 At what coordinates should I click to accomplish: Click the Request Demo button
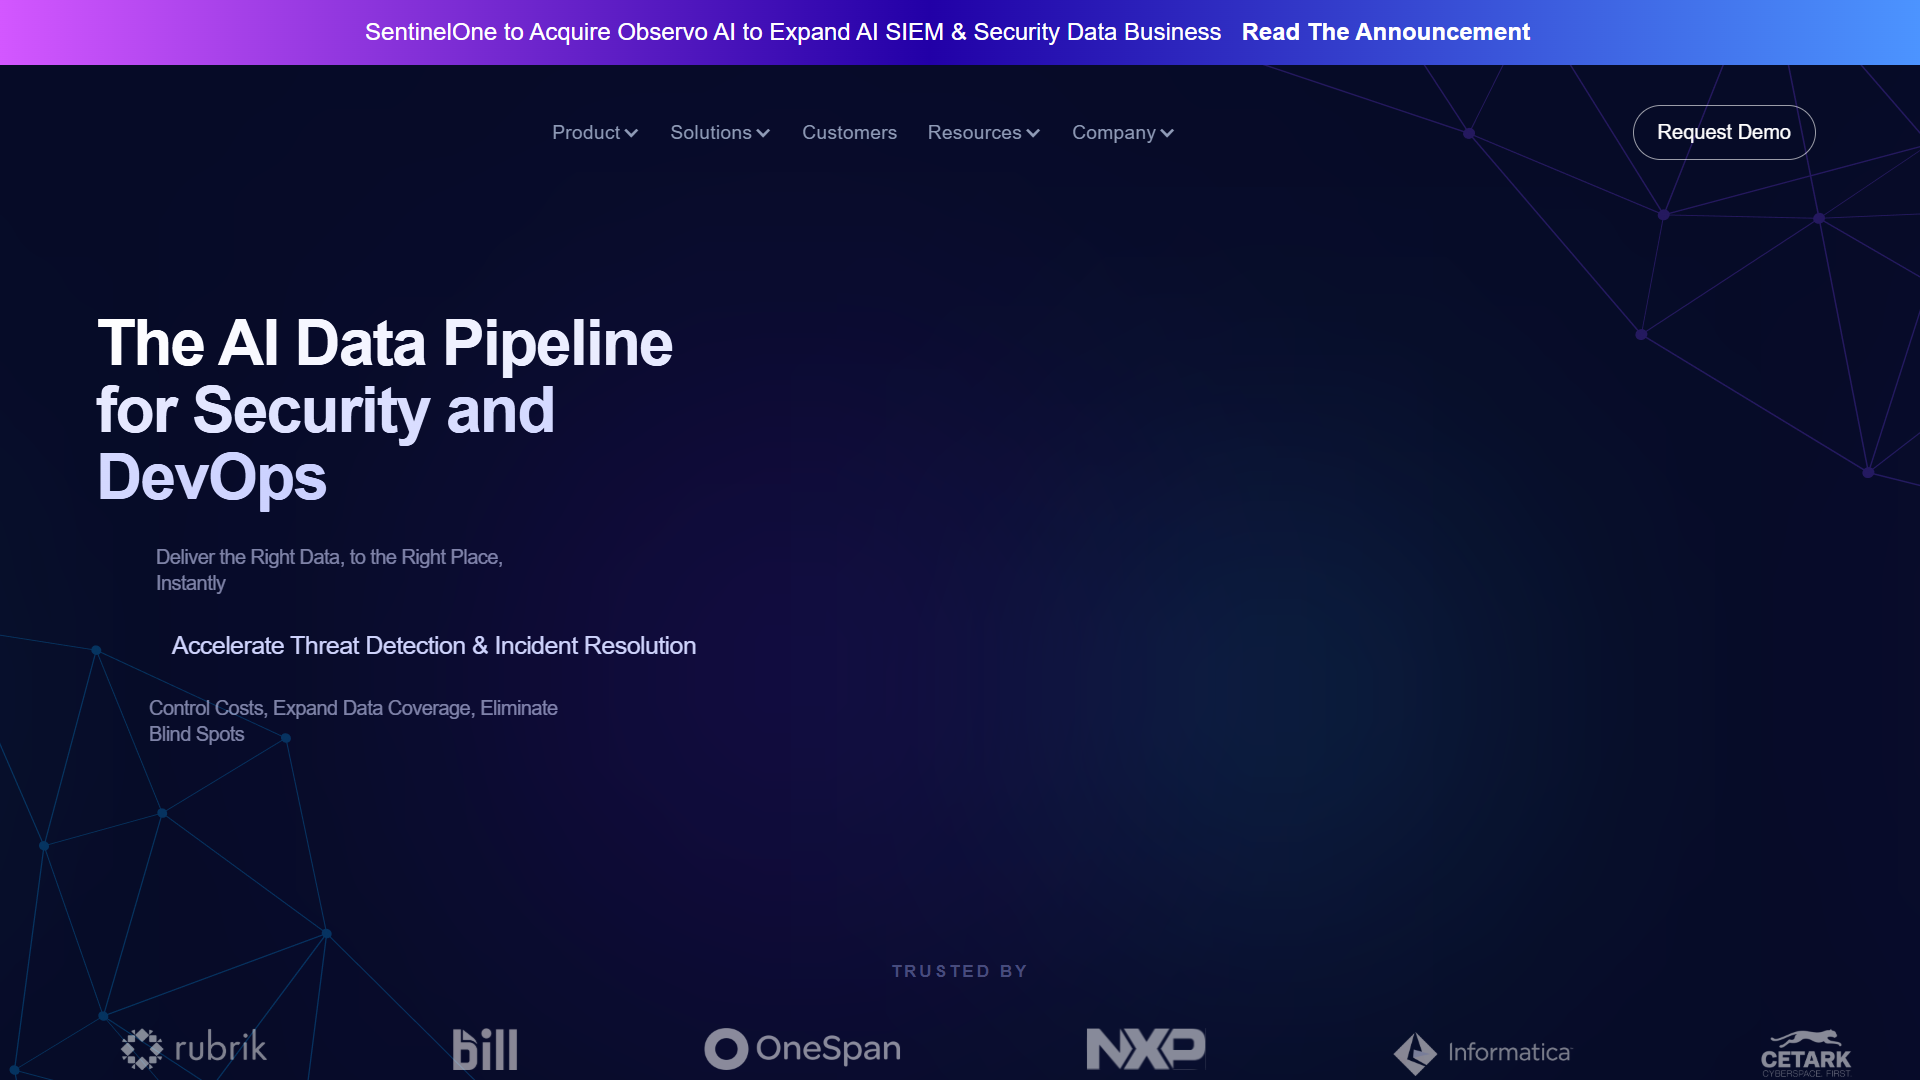pyautogui.click(x=1724, y=132)
